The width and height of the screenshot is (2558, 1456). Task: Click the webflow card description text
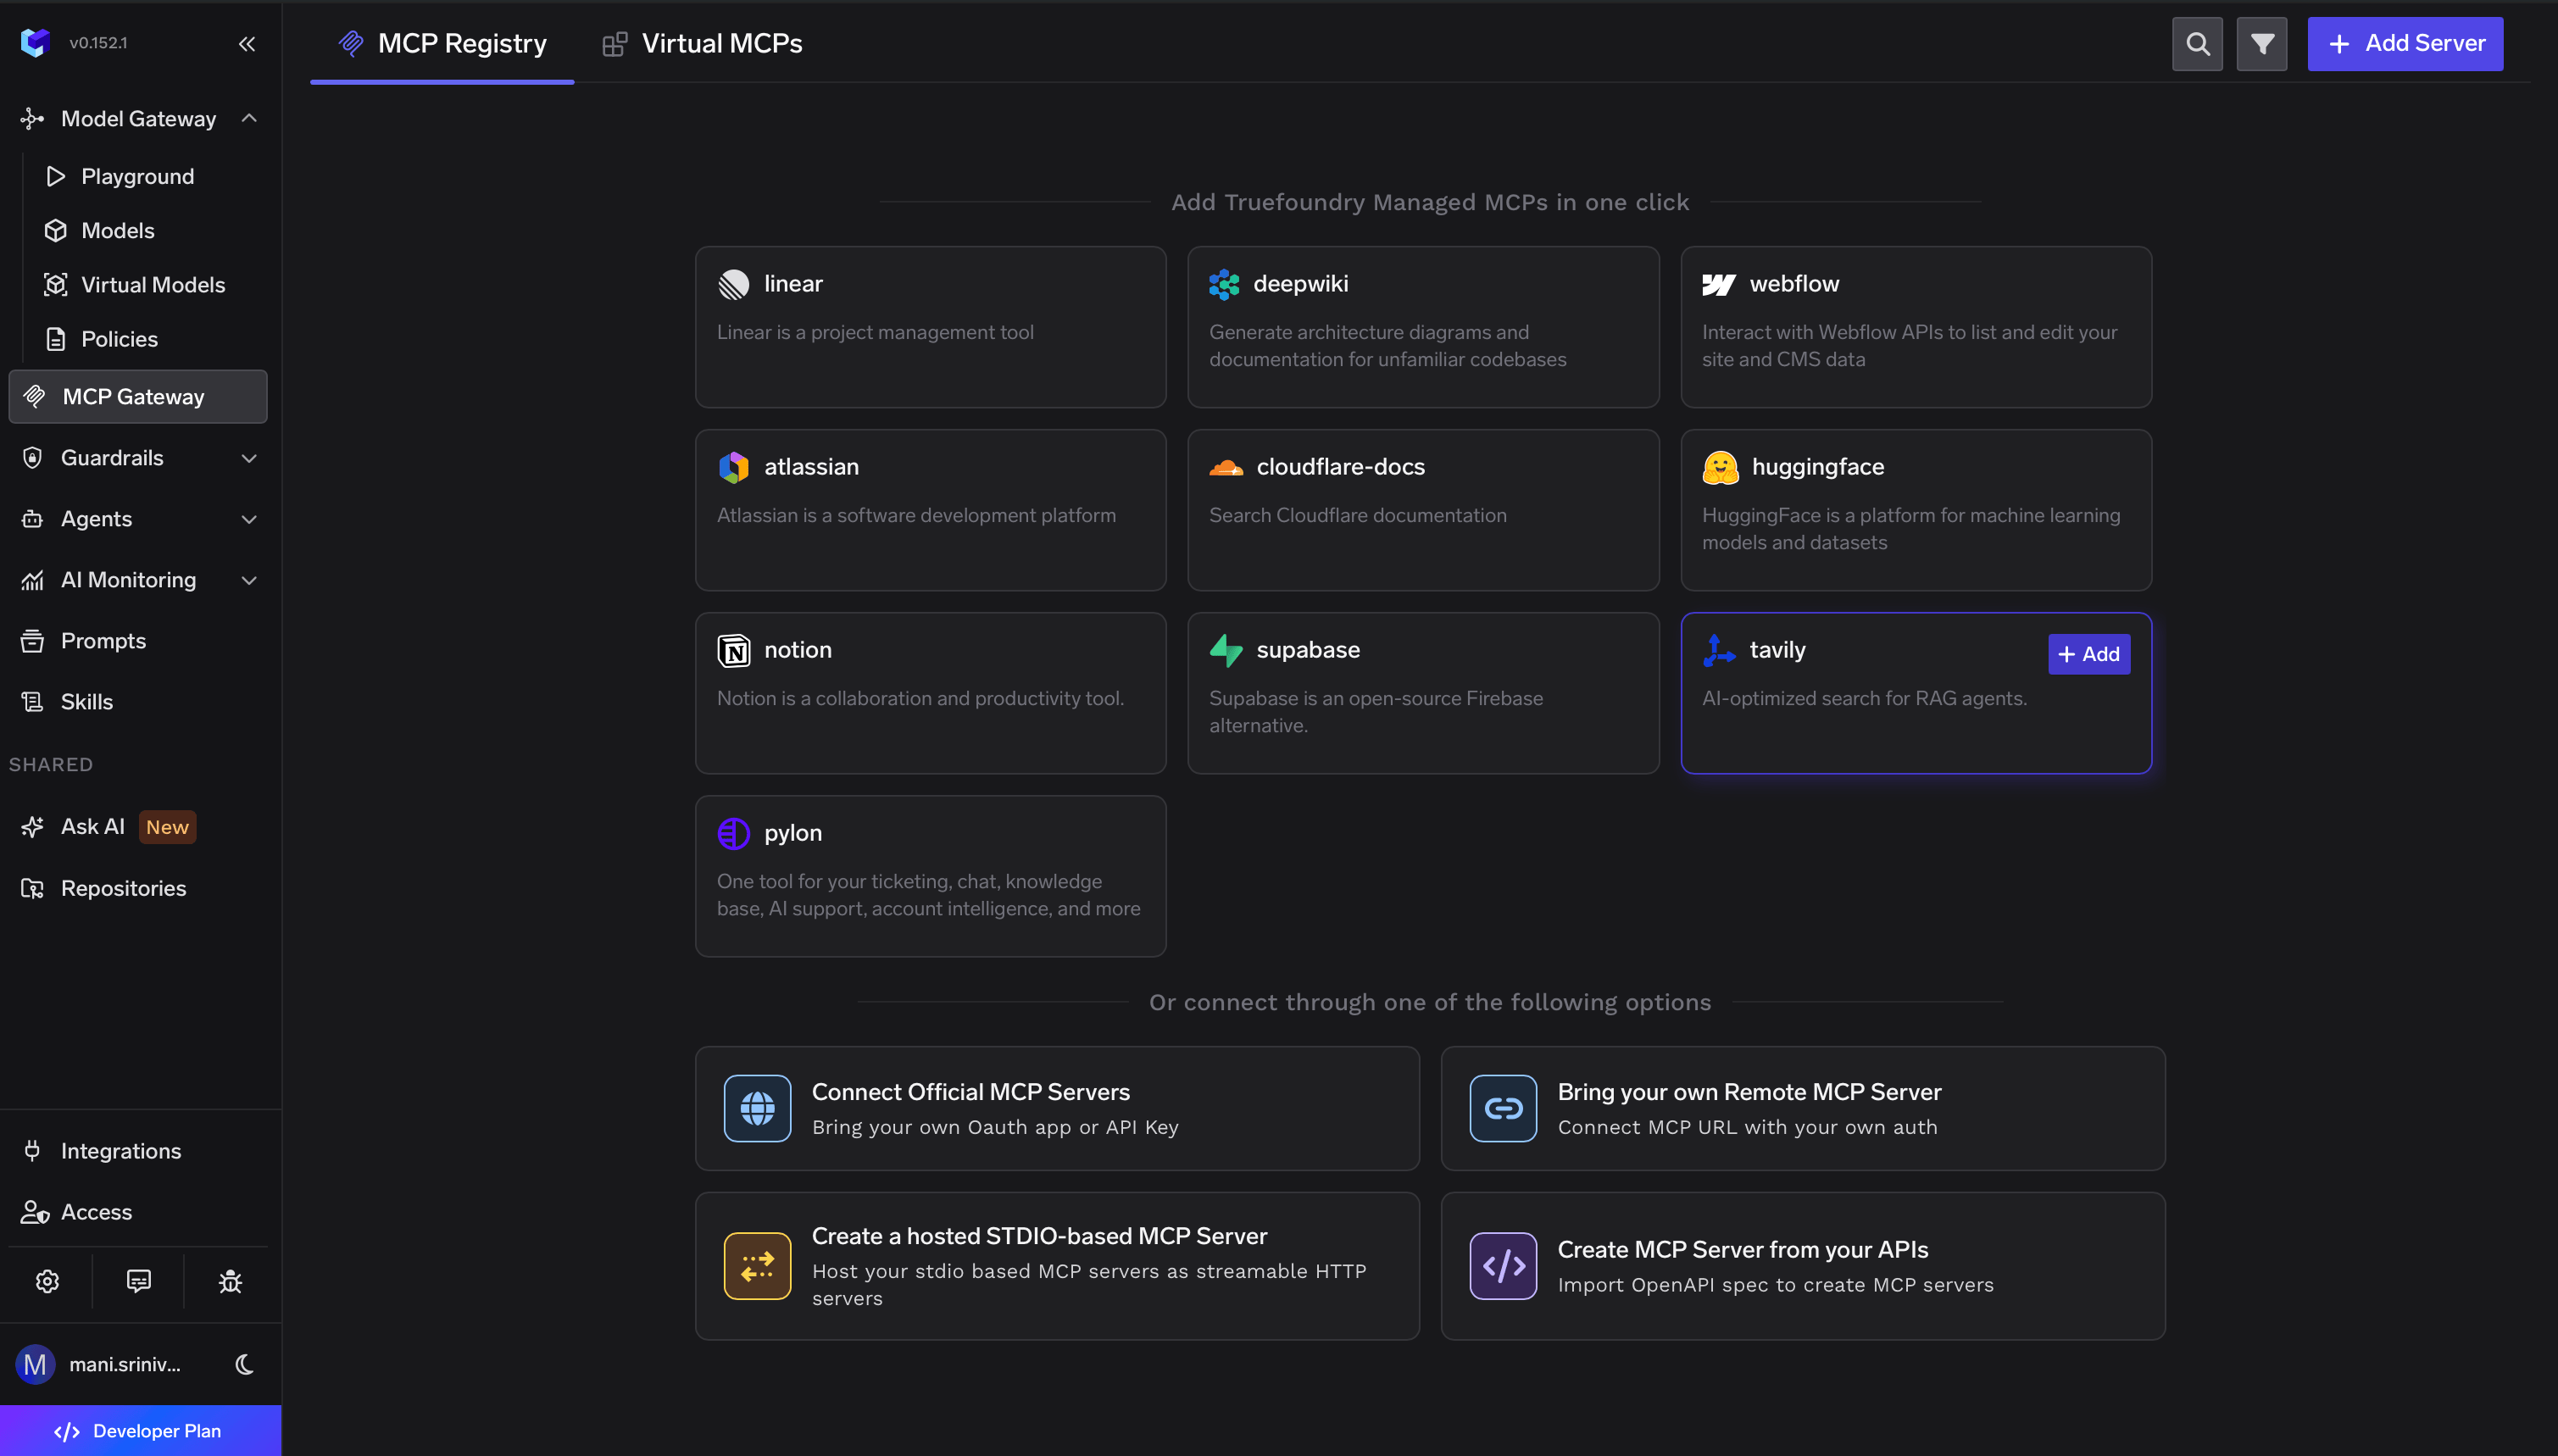1909,346
